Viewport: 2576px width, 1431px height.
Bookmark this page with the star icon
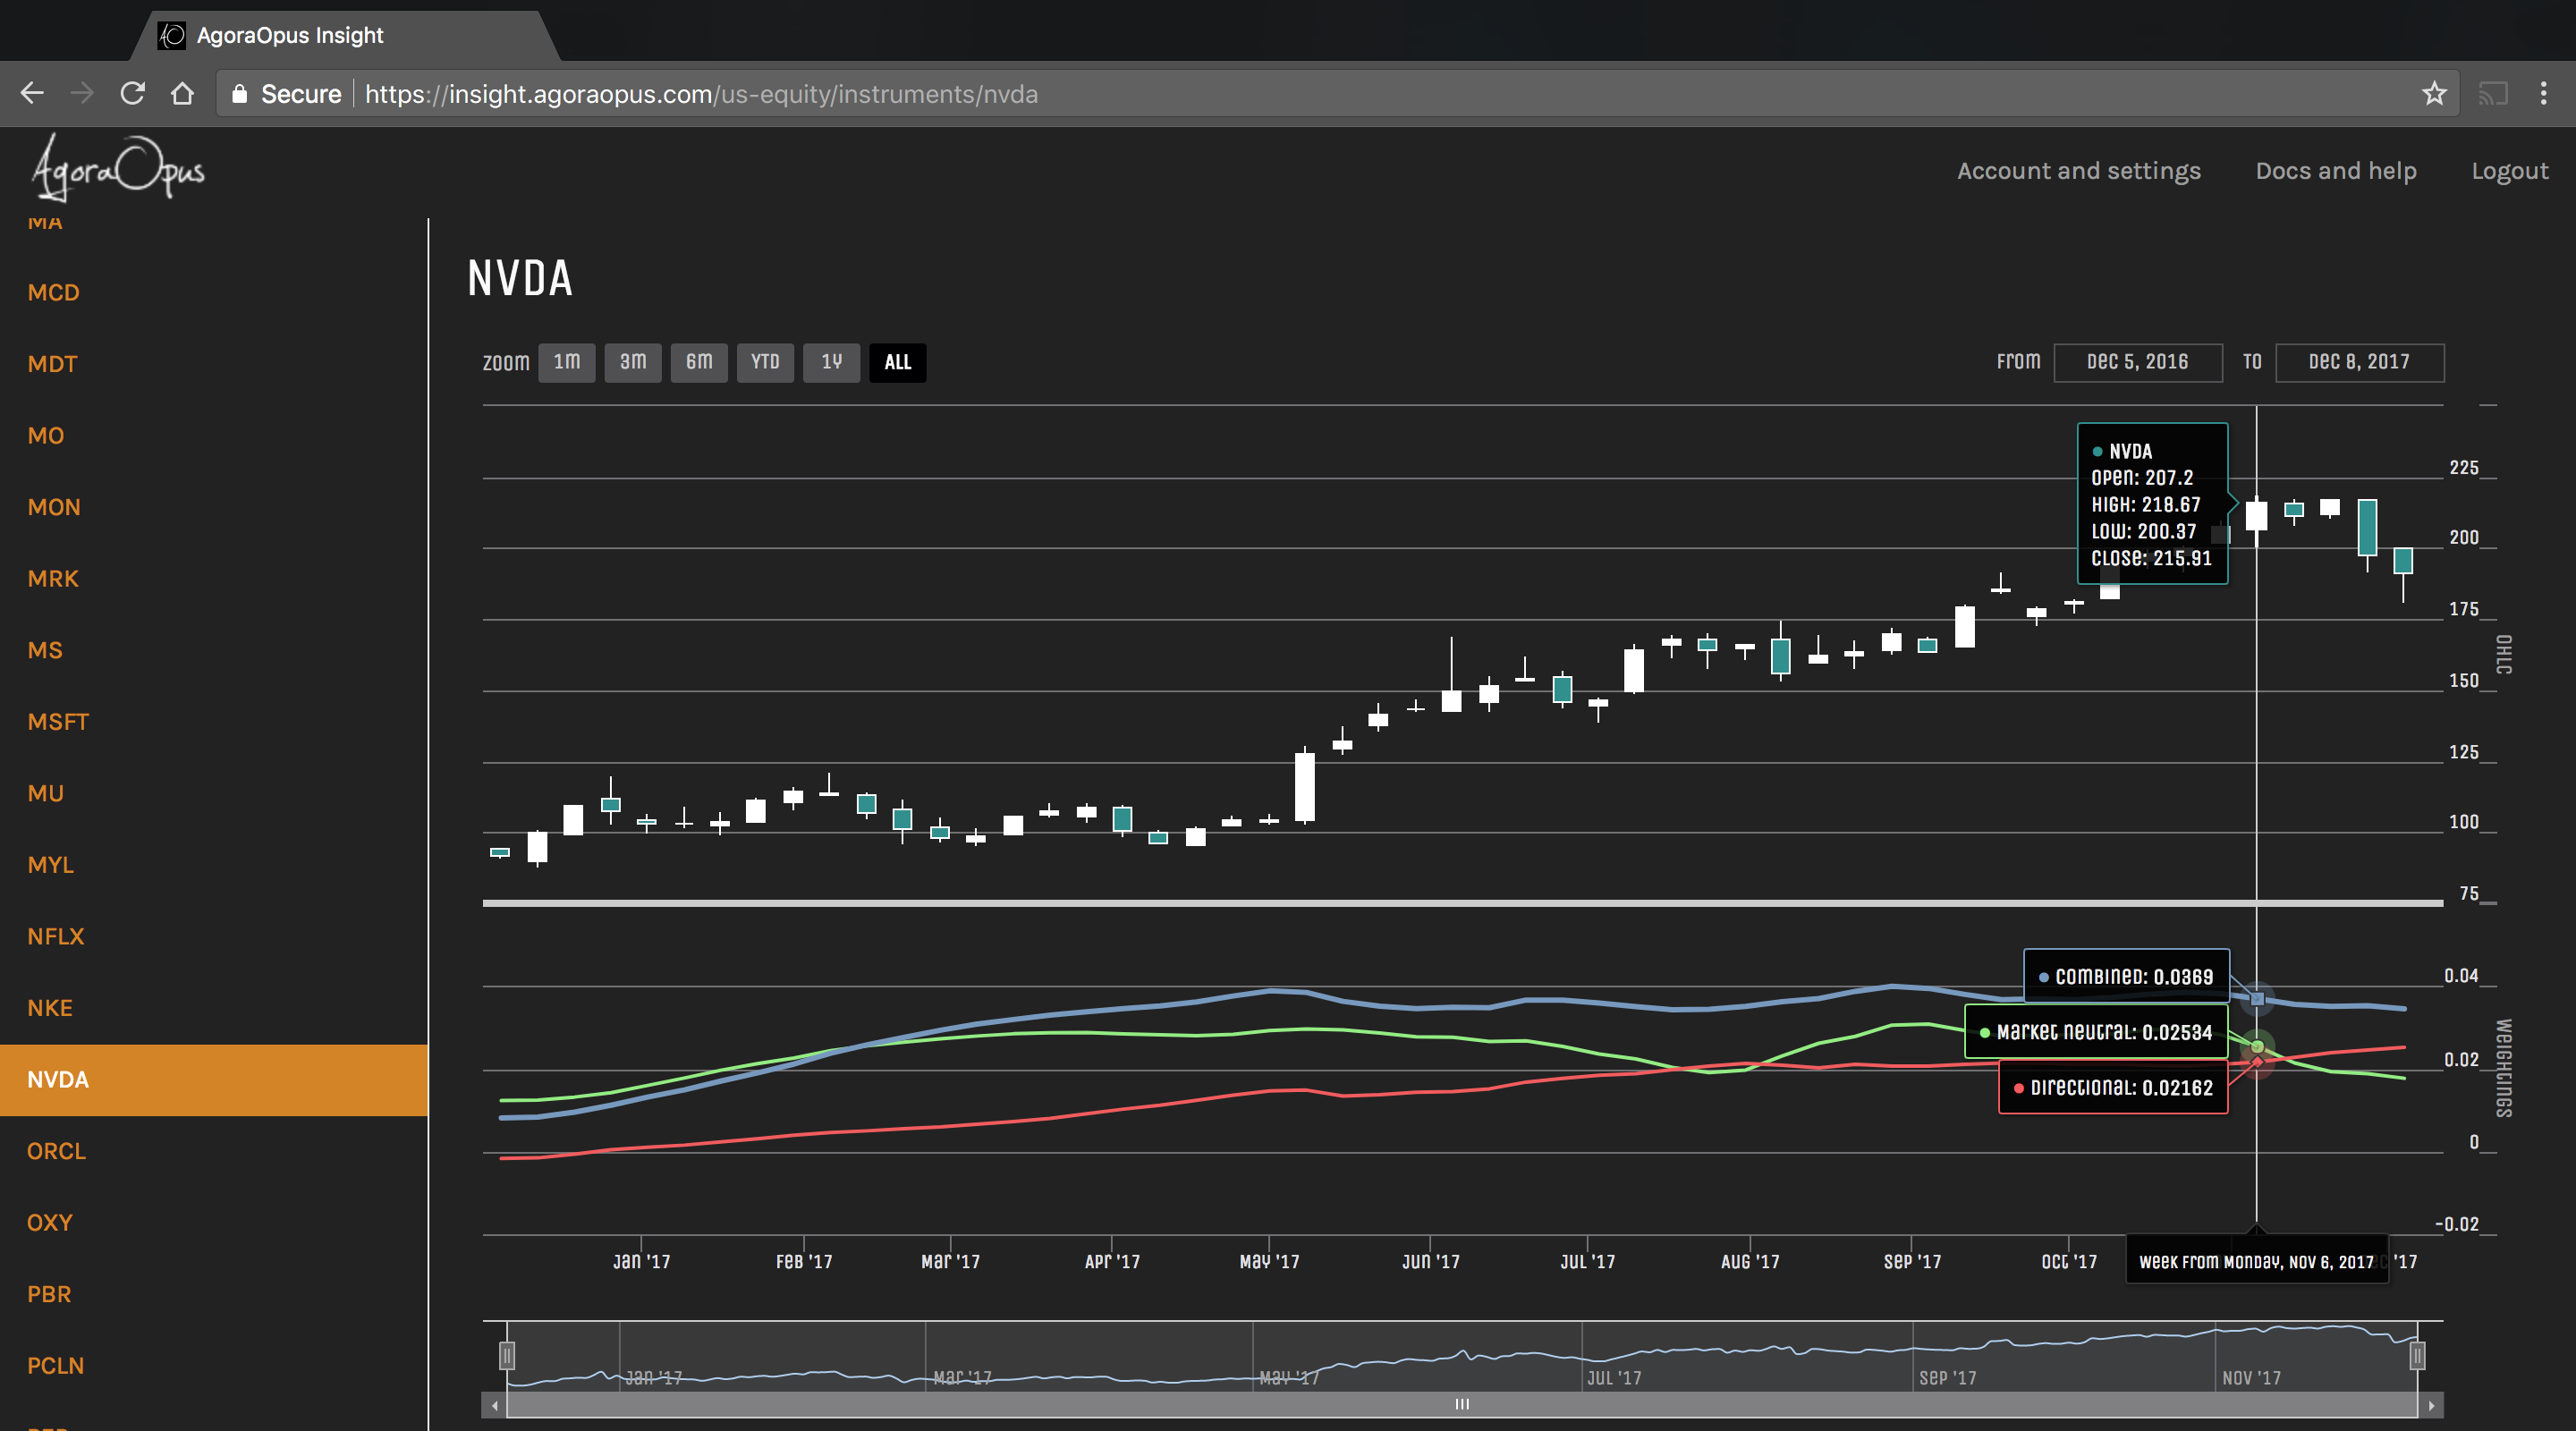point(2434,93)
